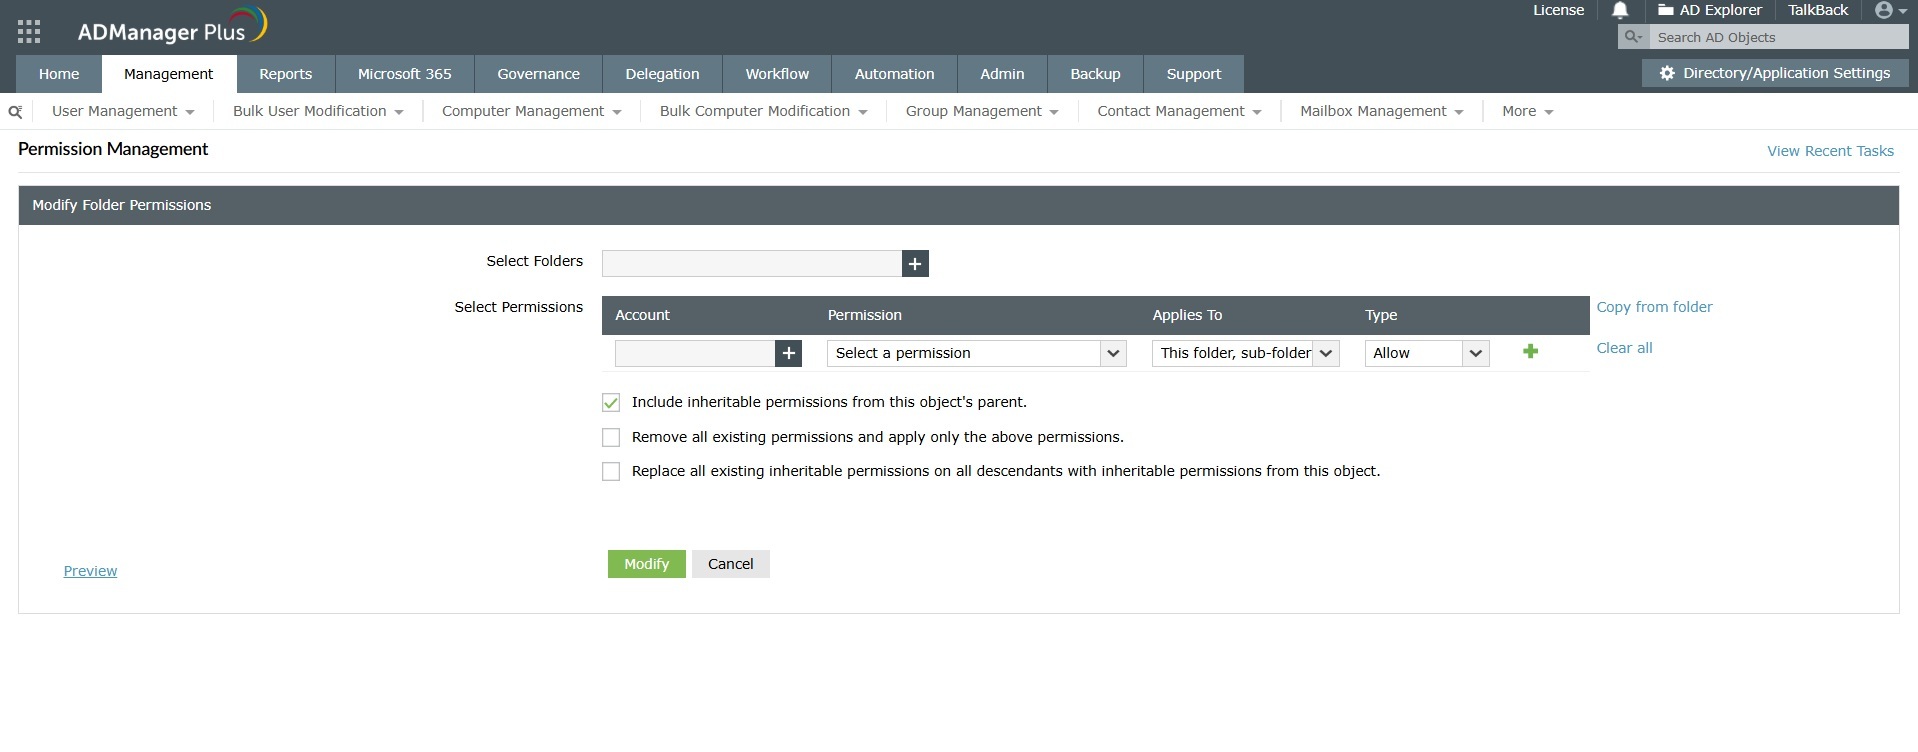Switch to the Reports tab
This screenshot has height=752, width=1918.
(x=286, y=74)
